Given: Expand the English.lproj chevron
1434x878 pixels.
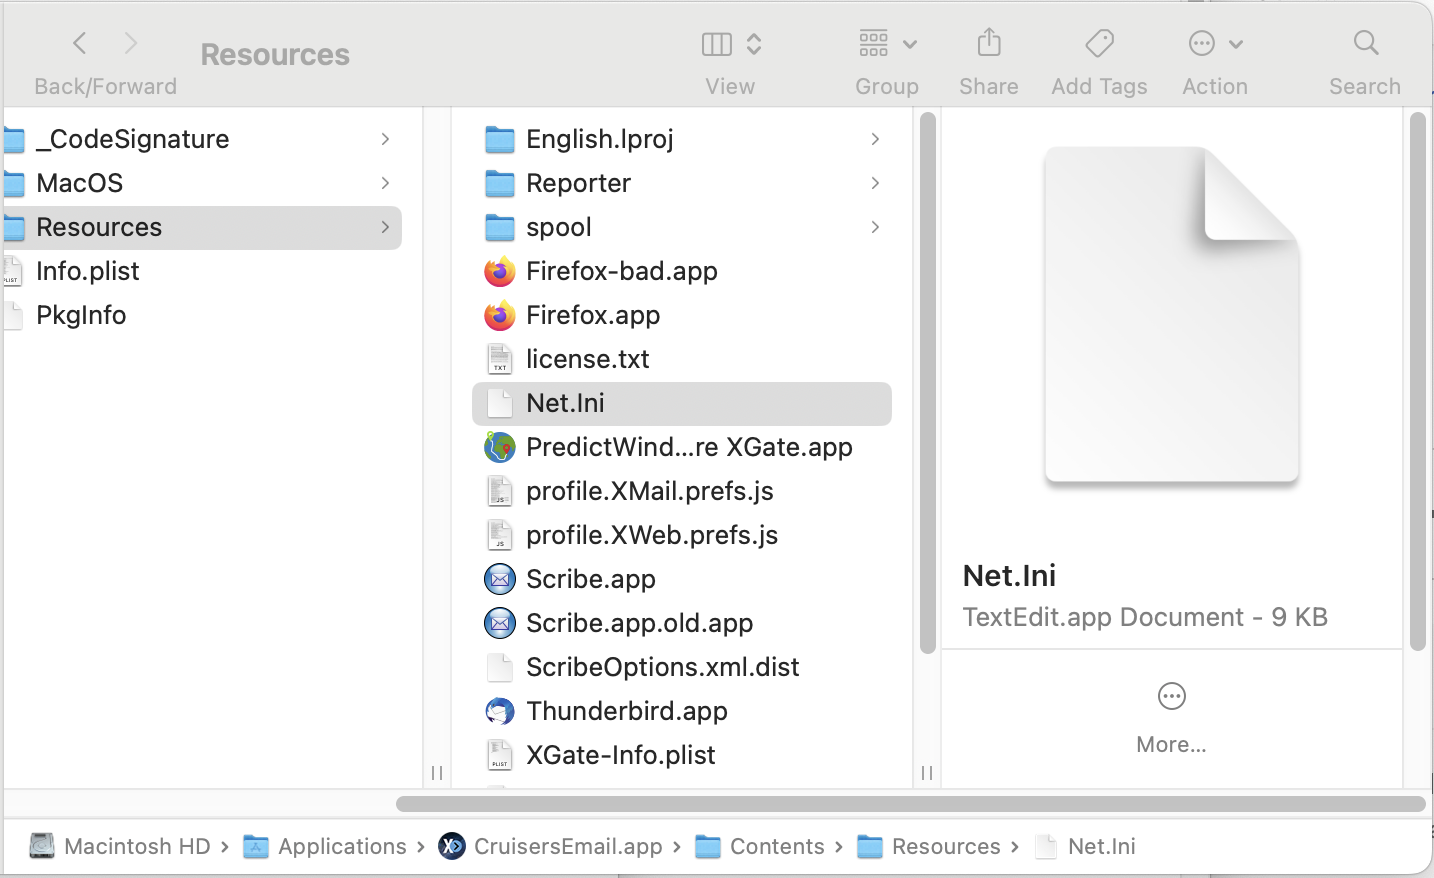Looking at the screenshot, I should [875, 139].
